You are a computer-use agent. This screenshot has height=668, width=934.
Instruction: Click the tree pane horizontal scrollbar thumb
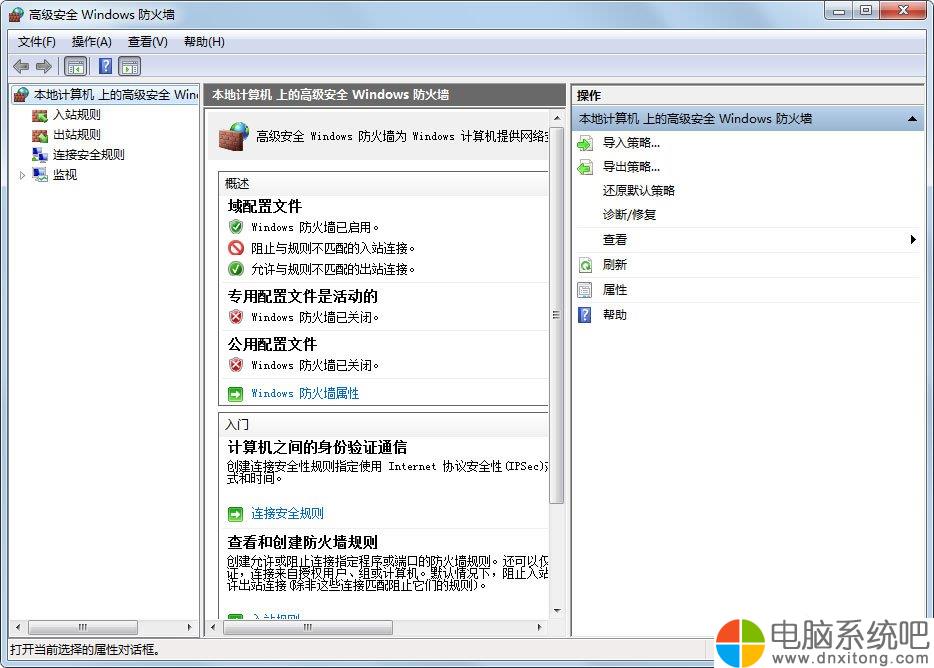[83, 627]
